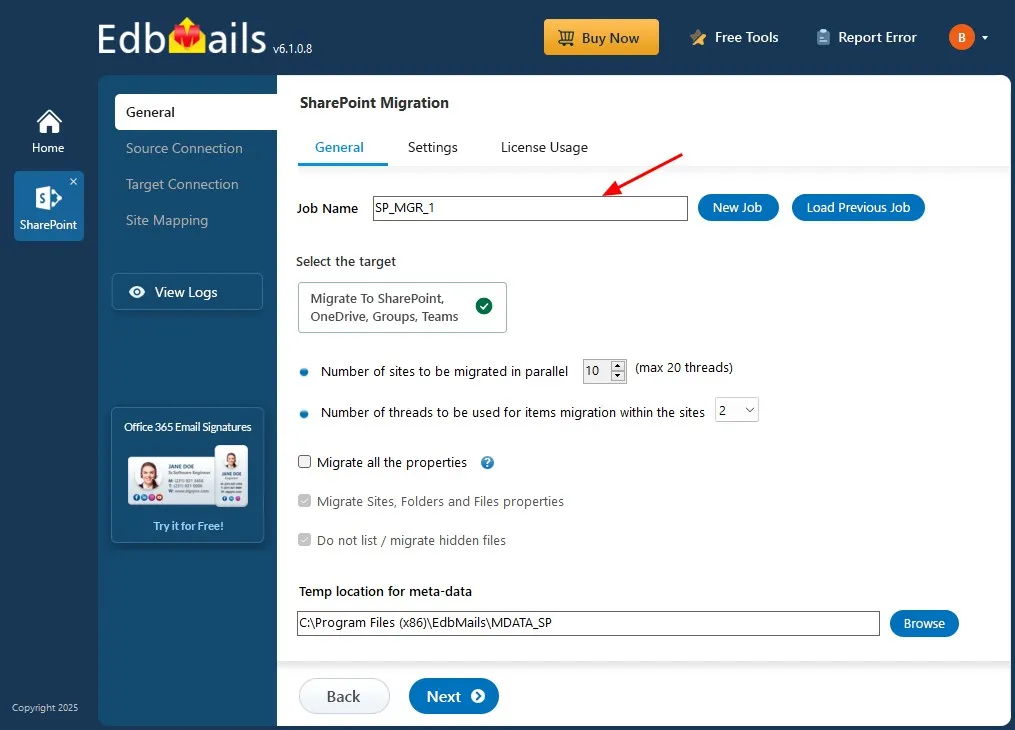Toggle Do not list hidden files checkbox
The width and height of the screenshot is (1015, 730).
click(304, 540)
